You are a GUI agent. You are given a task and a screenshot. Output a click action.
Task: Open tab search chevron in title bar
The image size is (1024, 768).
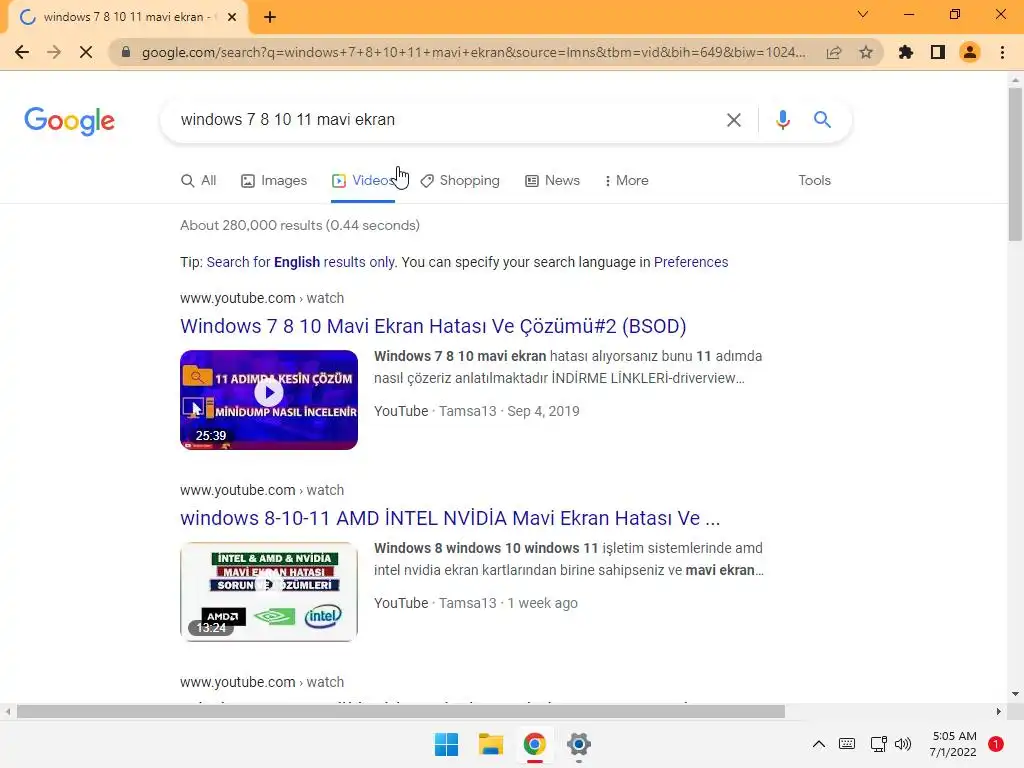[863, 14]
